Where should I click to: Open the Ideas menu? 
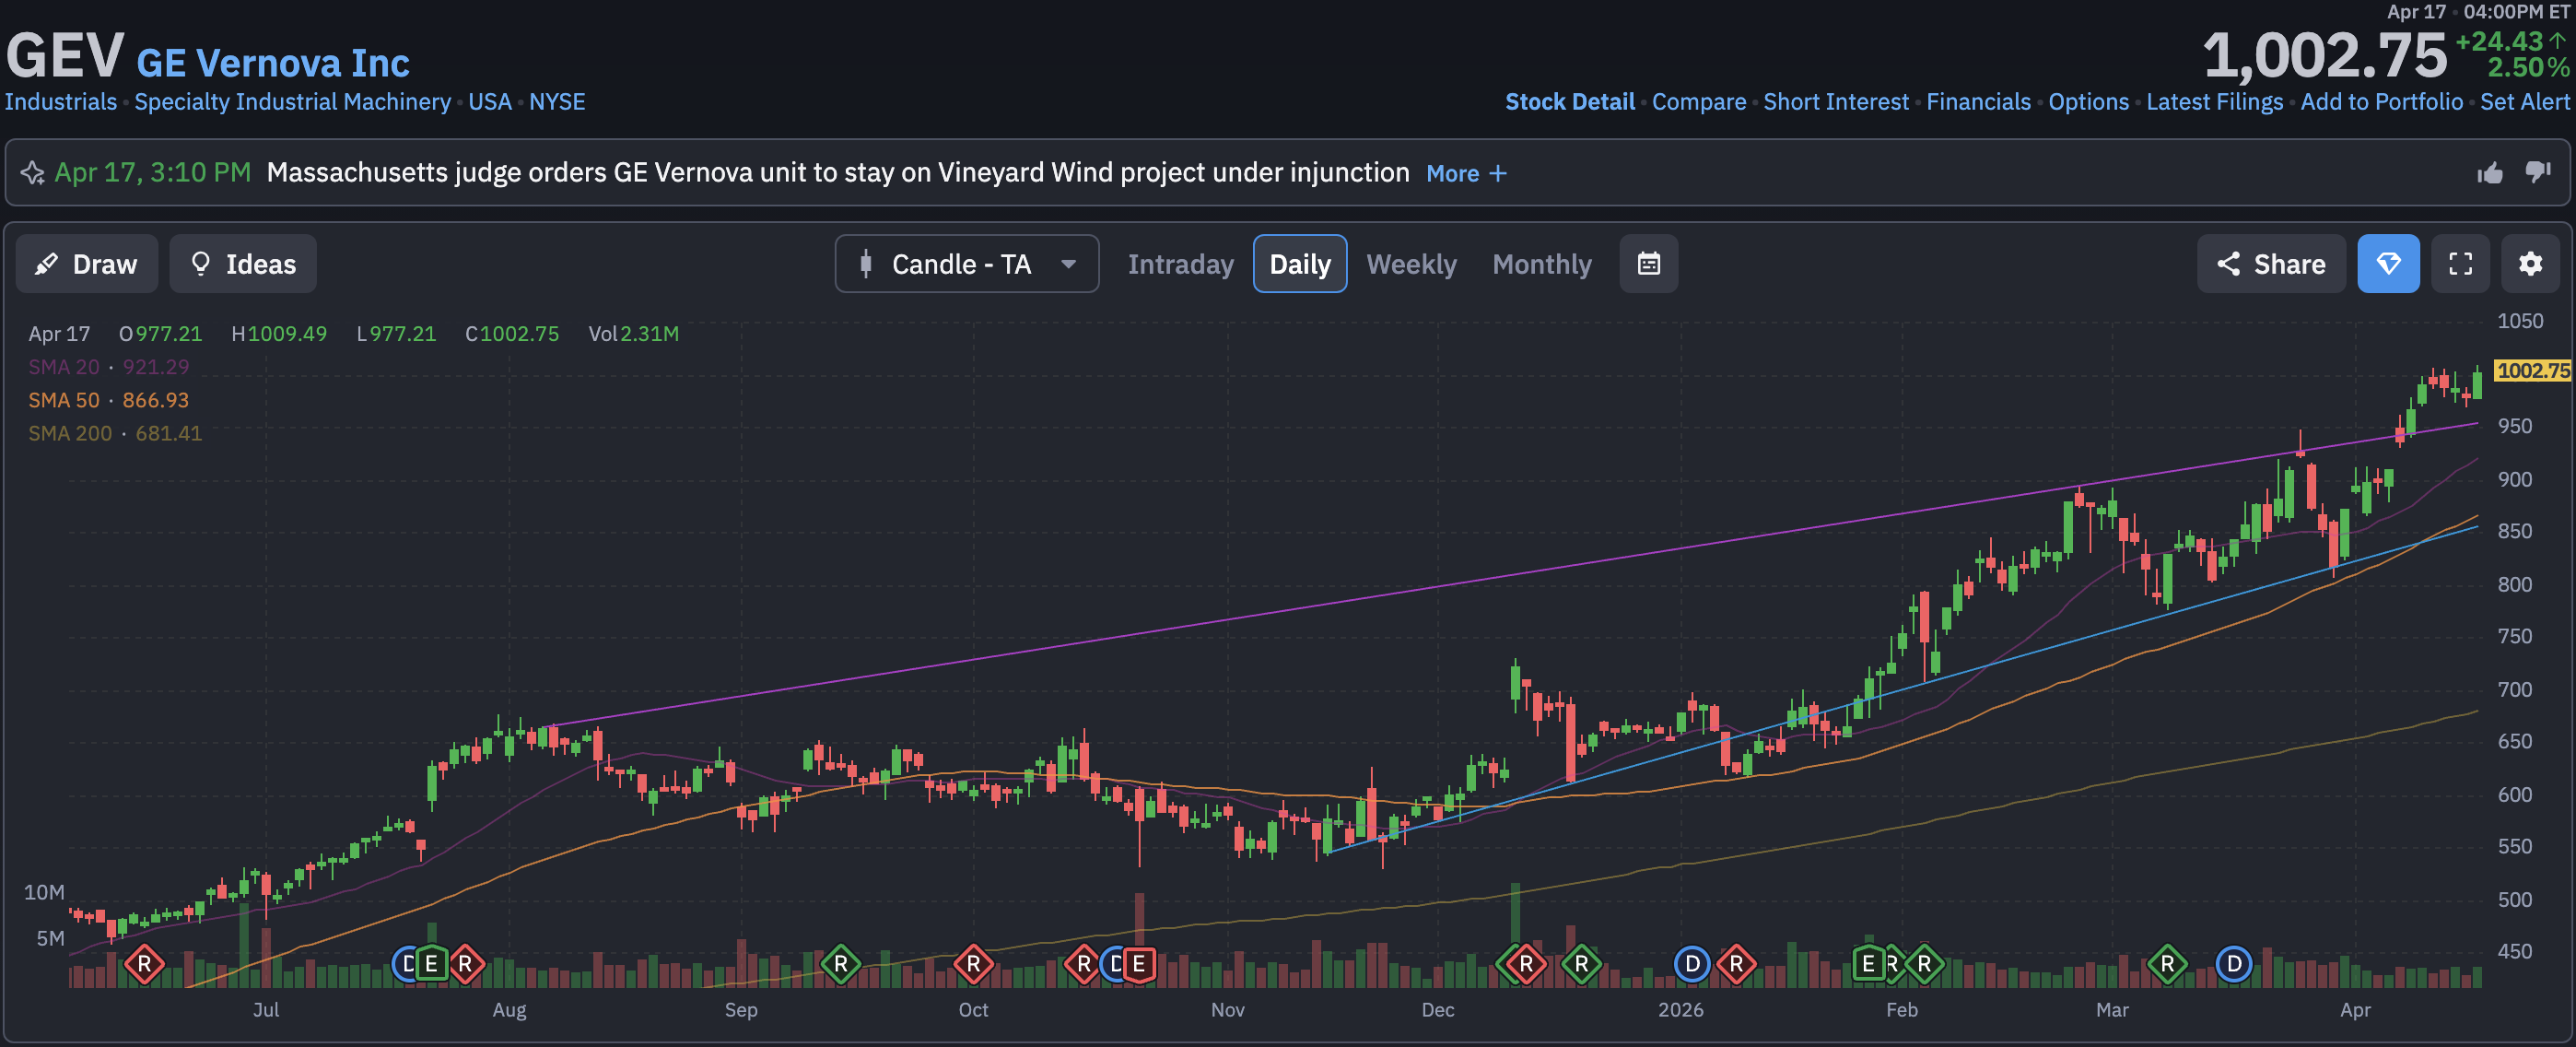pos(243,264)
